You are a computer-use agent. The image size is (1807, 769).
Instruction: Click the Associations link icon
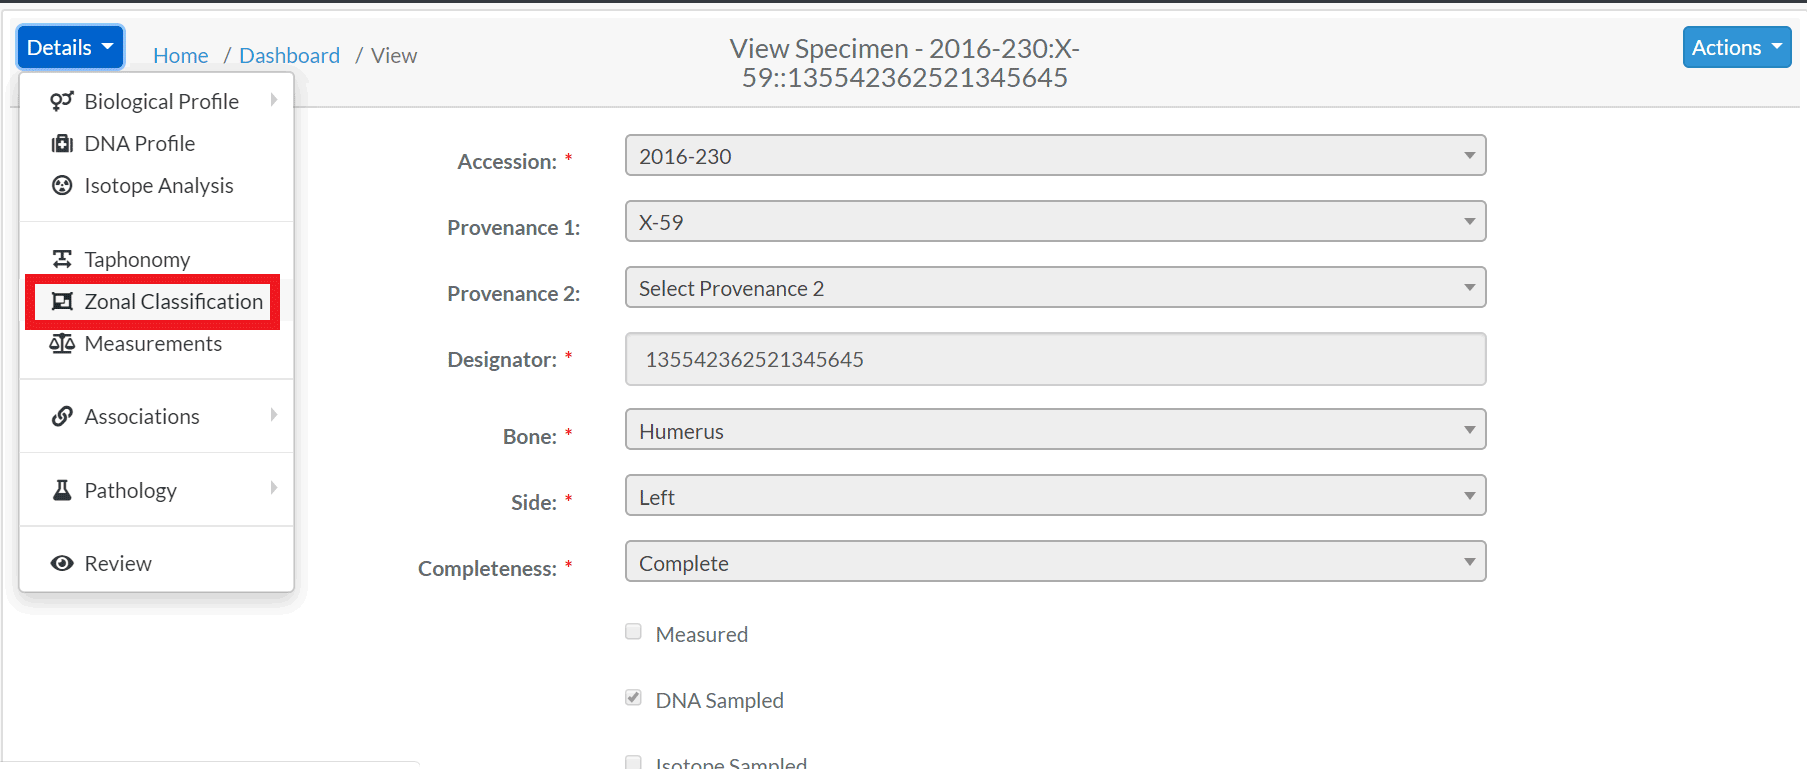pos(62,416)
